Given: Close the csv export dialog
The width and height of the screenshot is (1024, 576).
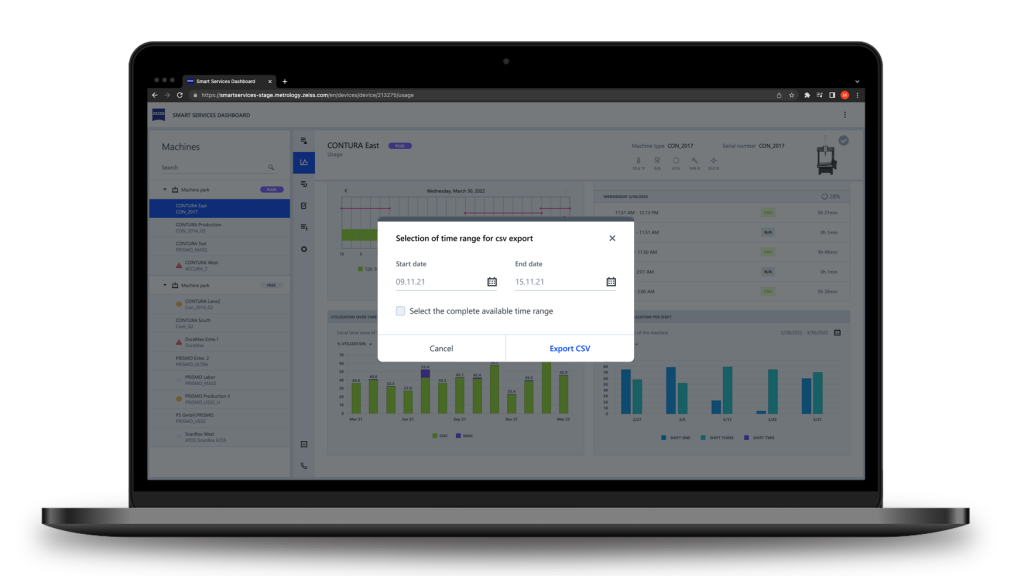Looking at the screenshot, I should pos(612,238).
